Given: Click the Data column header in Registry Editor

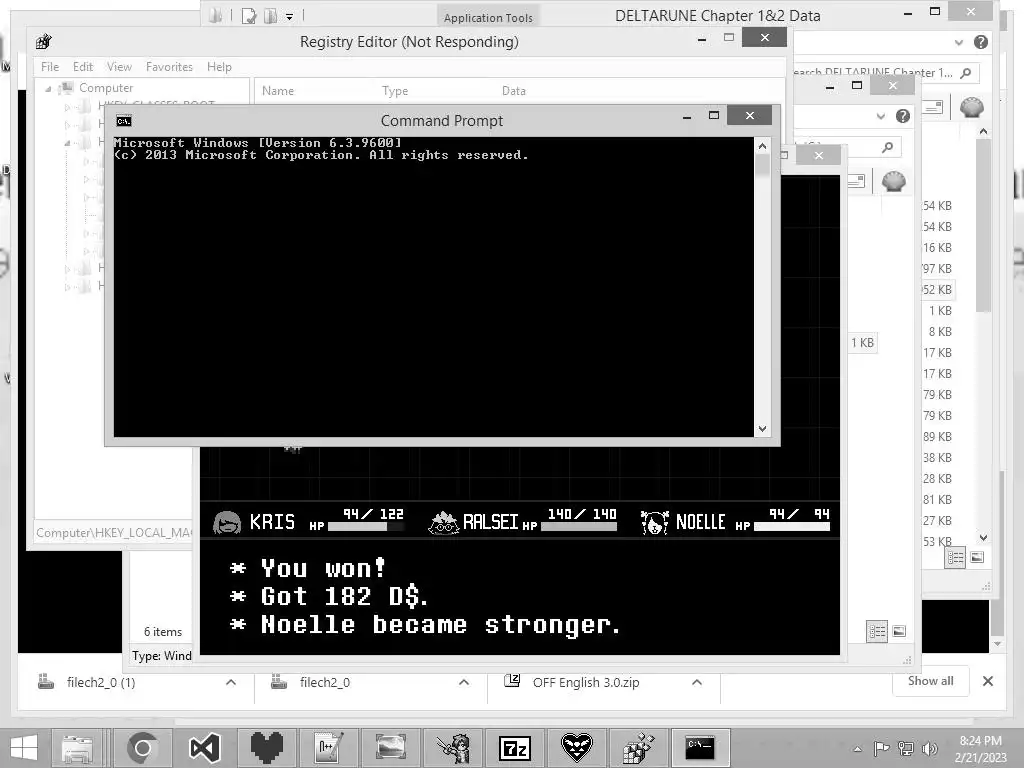Looking at the screenshot, I should [513, 91].
